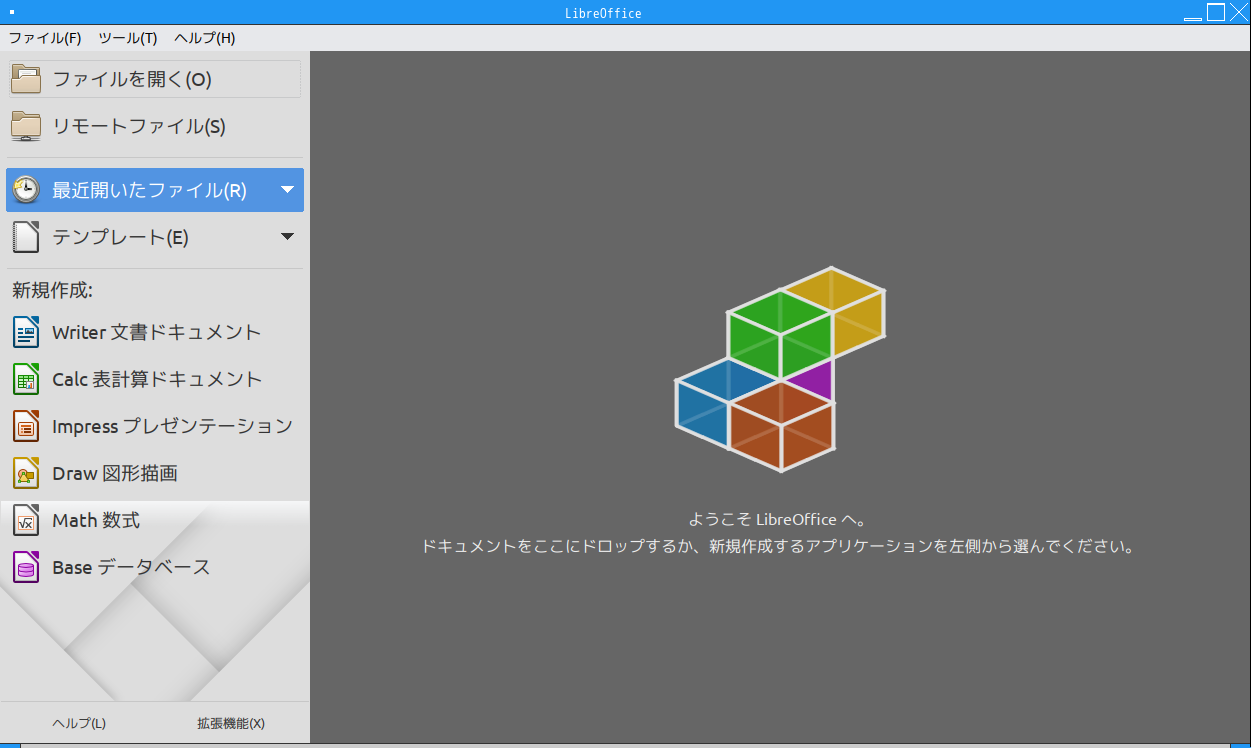Open the ツール(T) menu

click(128, 38)
